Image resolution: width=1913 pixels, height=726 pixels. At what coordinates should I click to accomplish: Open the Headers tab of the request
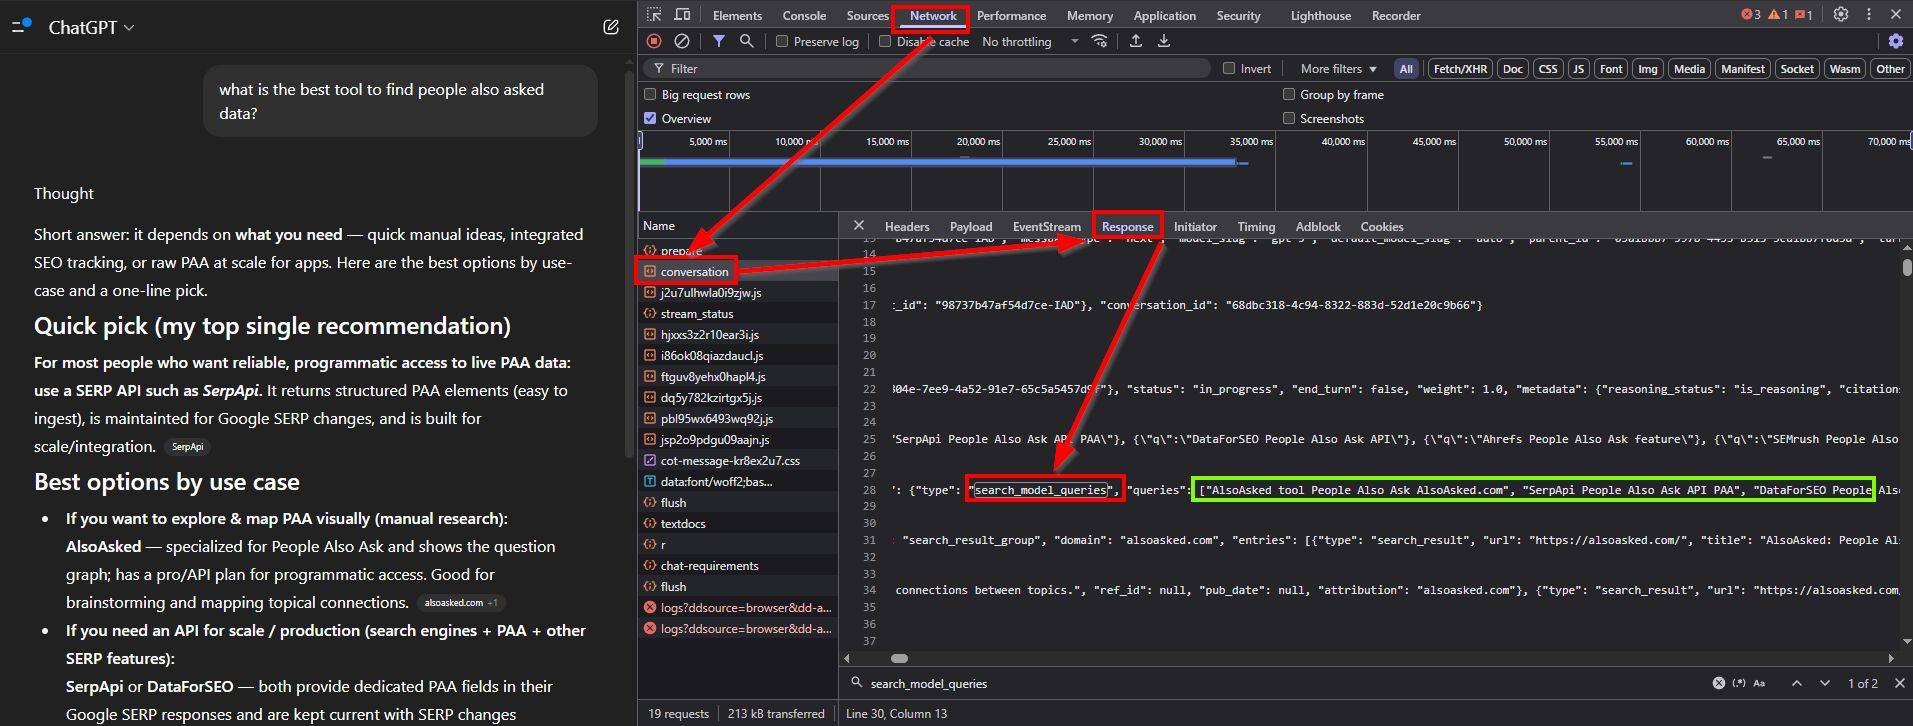[x=907, y=227]
